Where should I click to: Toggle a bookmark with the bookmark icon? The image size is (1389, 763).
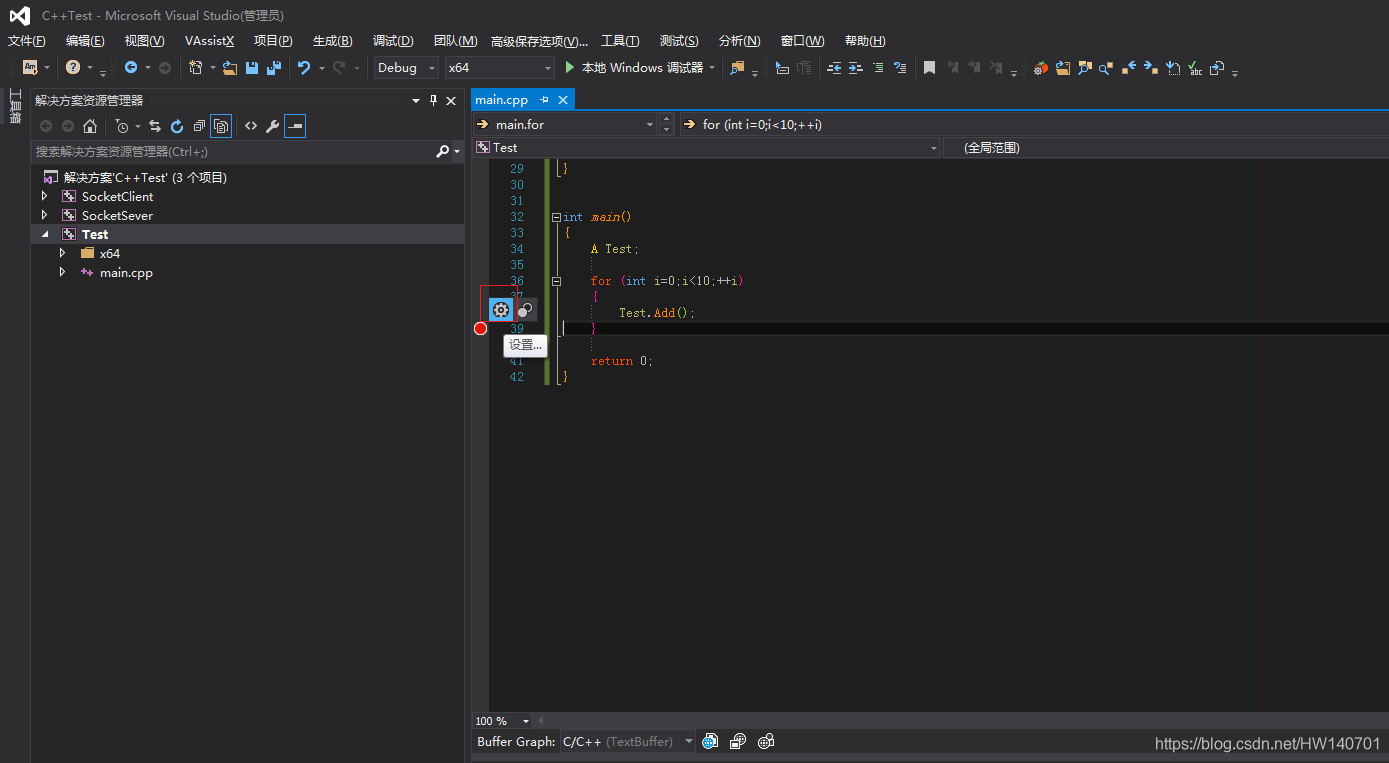929,68
